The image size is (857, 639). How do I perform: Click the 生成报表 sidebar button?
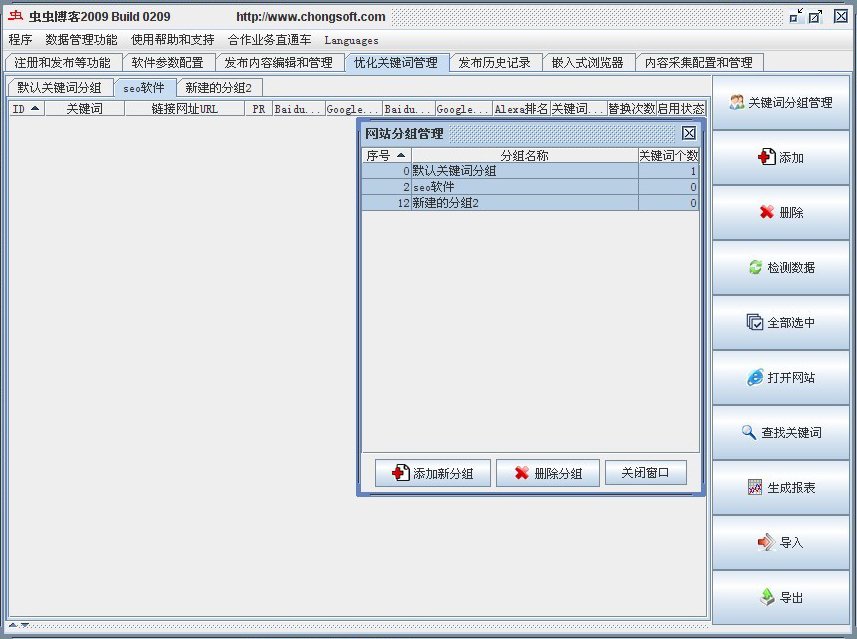pyautogui.click(x=780, y=487)
